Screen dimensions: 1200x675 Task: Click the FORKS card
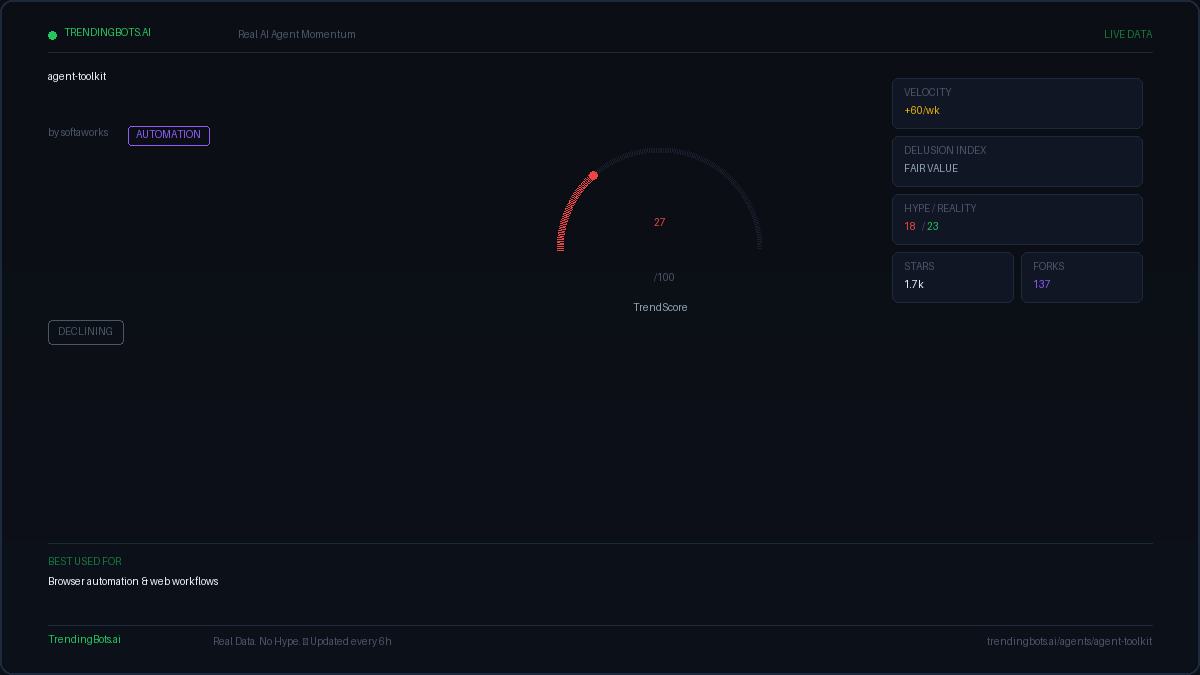1082,277
